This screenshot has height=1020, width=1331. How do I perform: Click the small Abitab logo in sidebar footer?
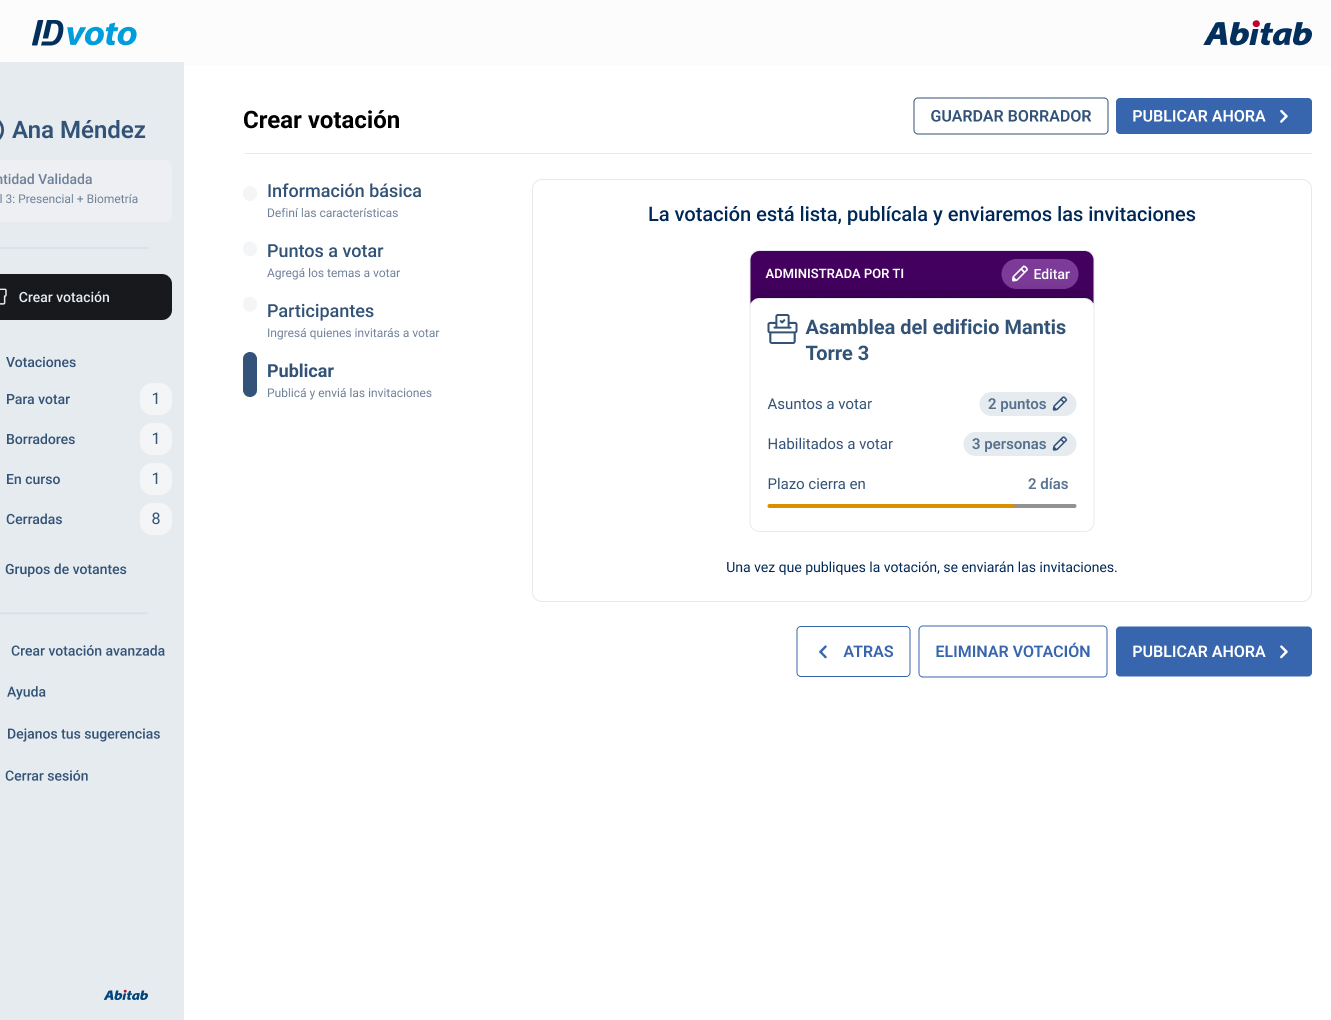[x=126, y=995]
